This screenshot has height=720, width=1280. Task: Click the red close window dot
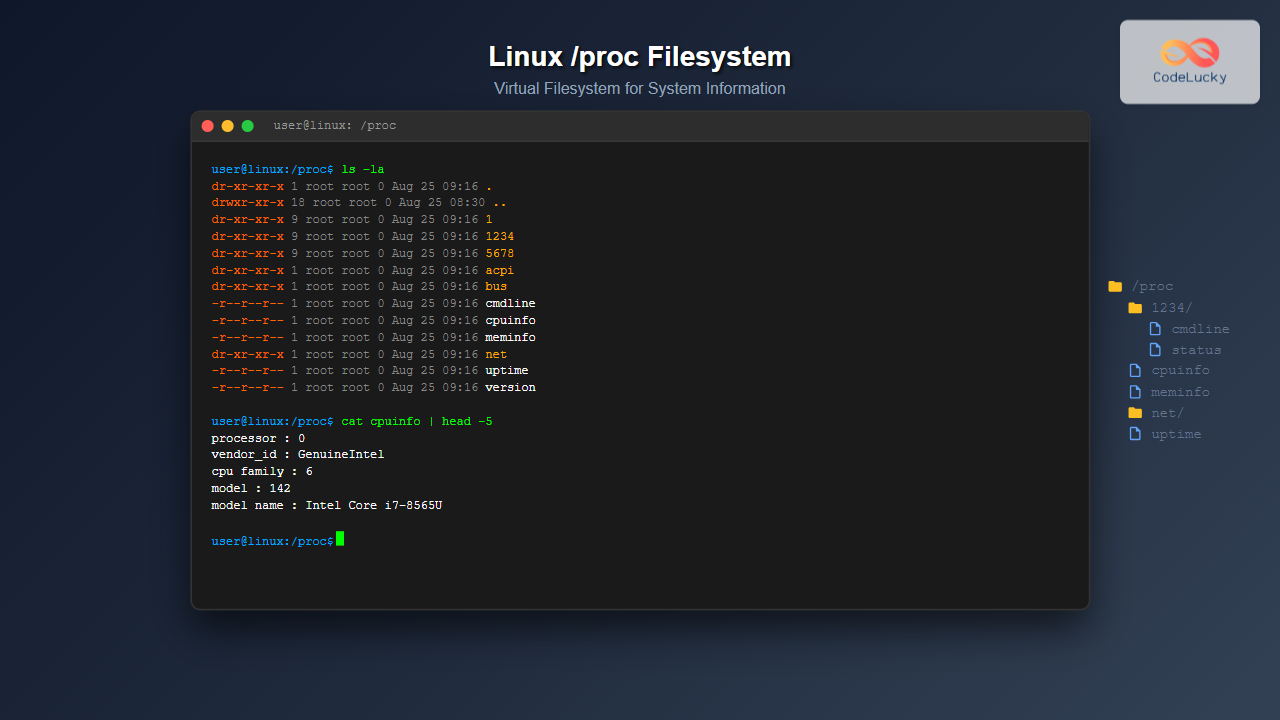(208, 126)
